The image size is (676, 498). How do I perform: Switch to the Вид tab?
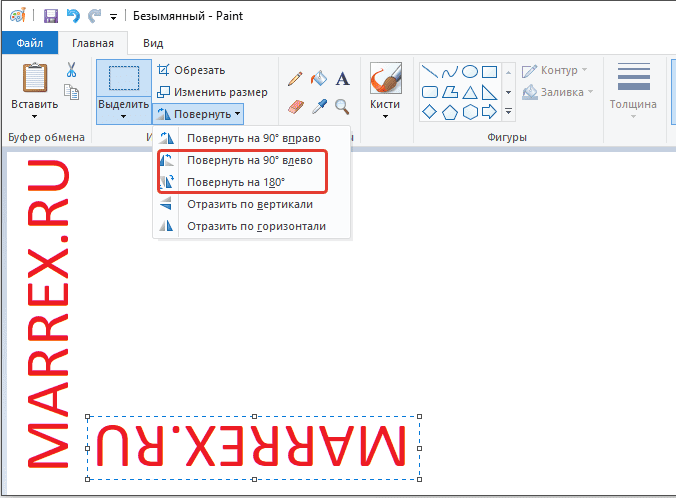click(153, 43)
